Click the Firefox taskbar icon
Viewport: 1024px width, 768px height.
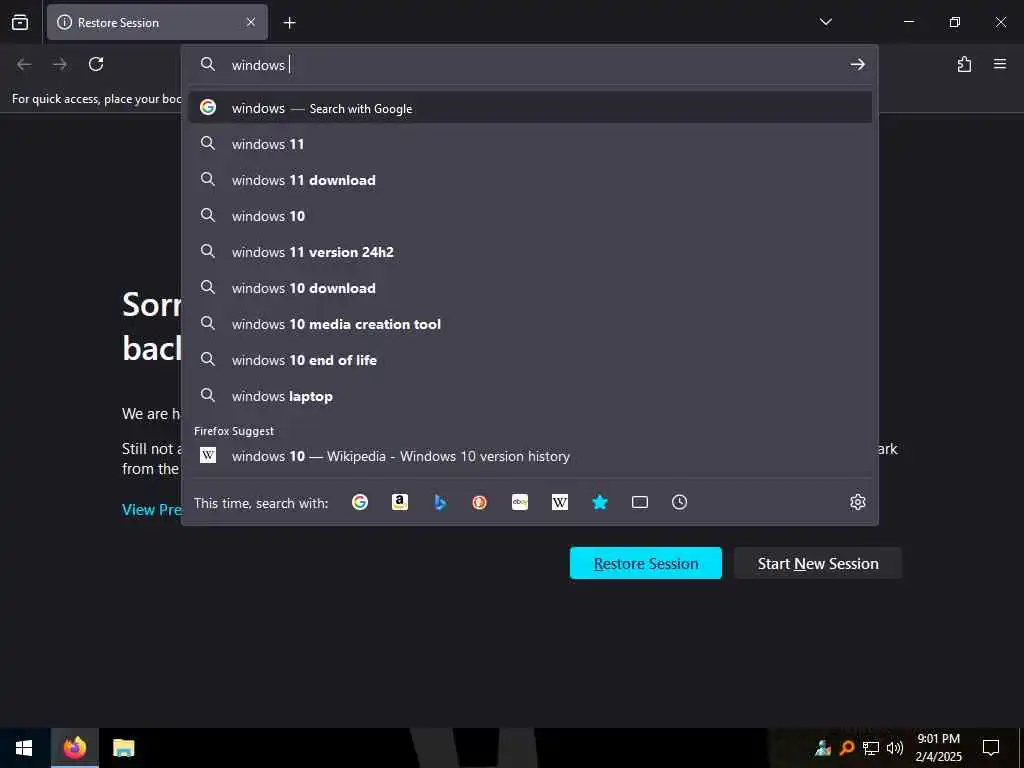coord(74,748)
